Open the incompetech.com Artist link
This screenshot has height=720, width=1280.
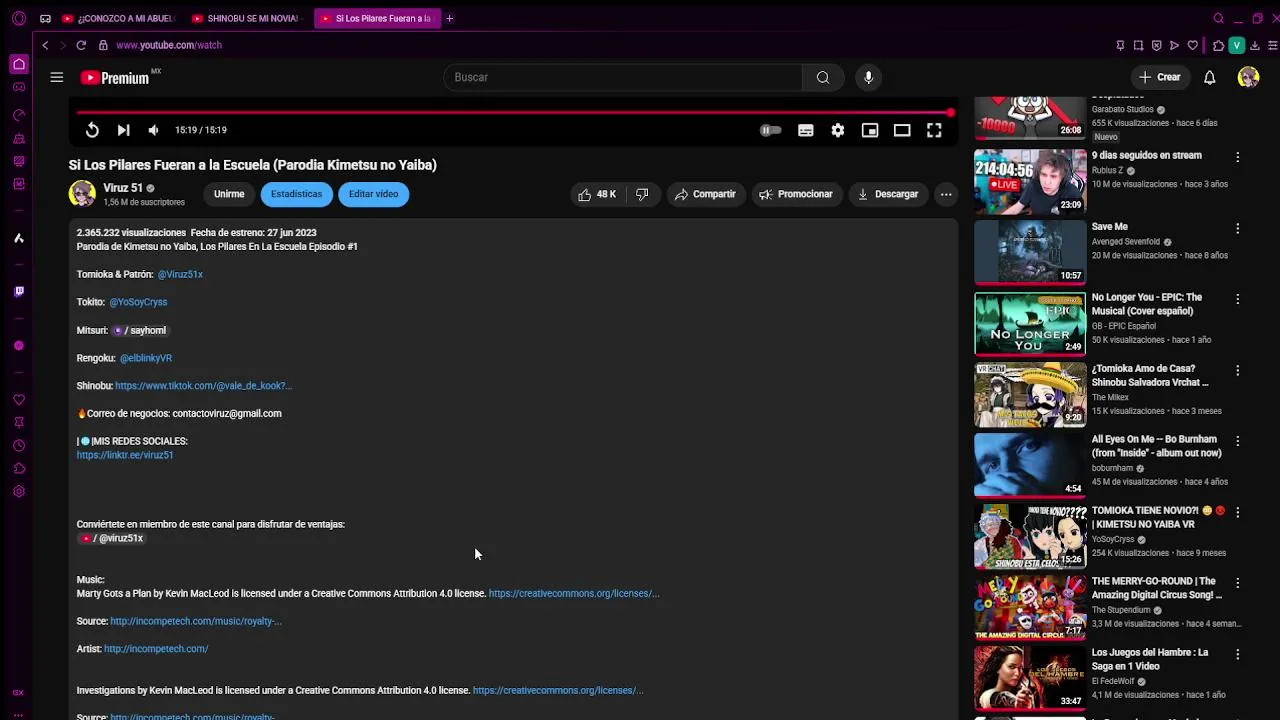coord(156,649)
